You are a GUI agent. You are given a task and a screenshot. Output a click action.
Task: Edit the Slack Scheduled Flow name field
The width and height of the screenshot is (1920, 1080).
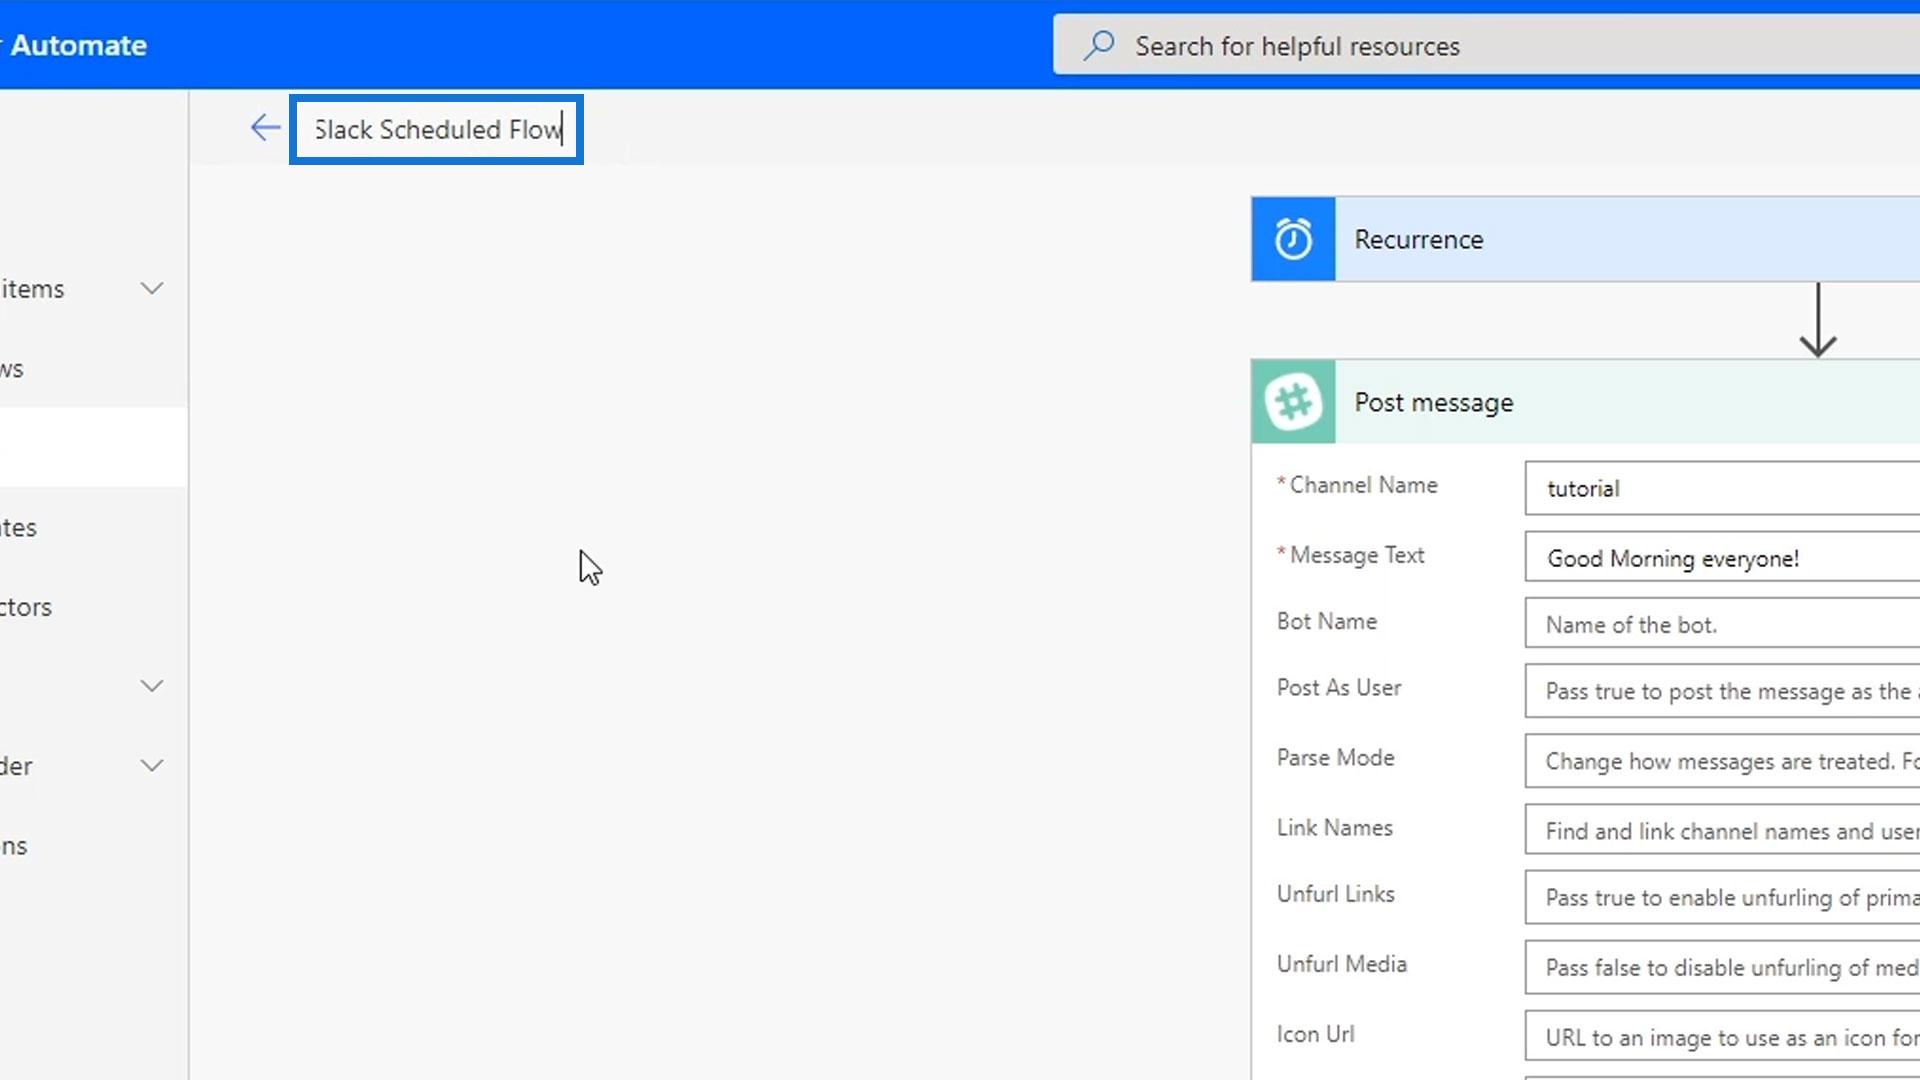(x=437, y=130)
